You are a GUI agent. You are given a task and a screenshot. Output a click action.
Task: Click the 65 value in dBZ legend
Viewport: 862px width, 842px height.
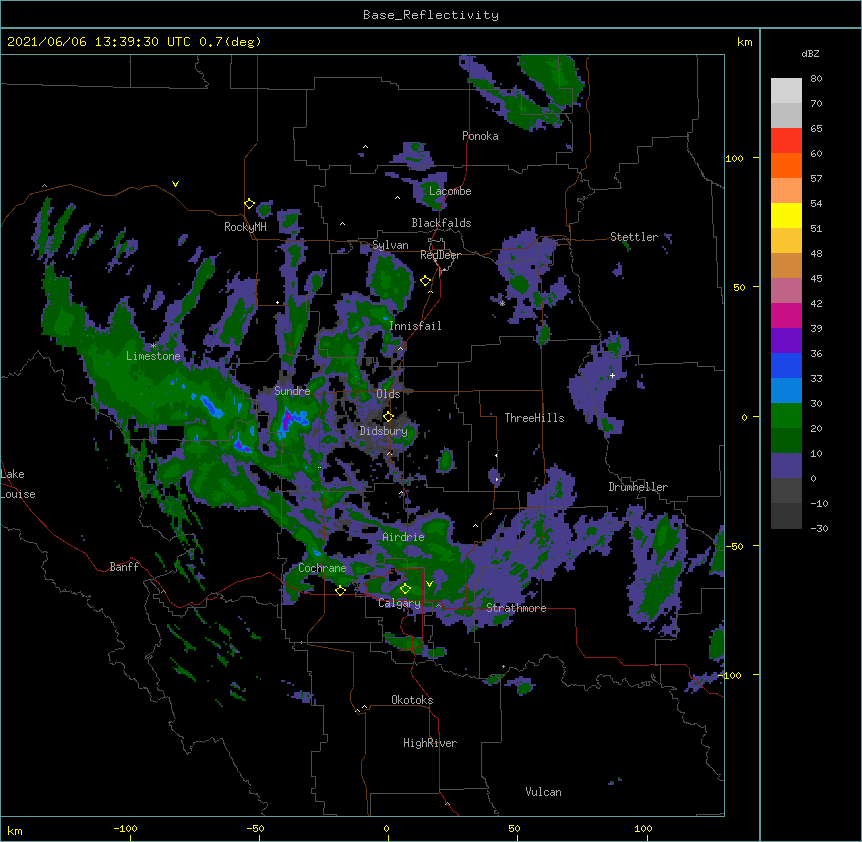coord(816,129)
